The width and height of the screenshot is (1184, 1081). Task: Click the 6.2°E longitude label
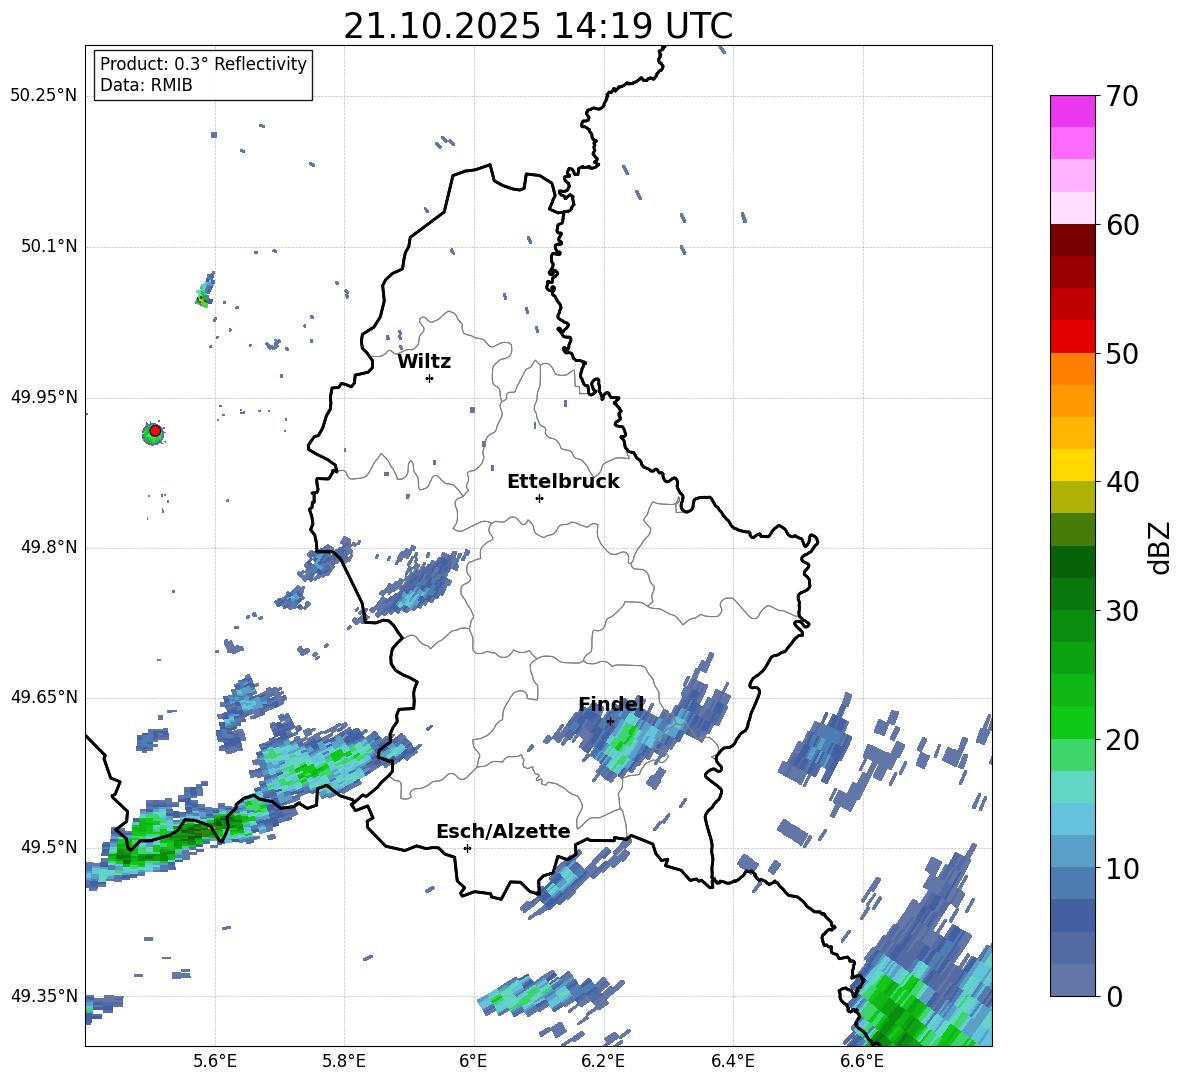click(x=603, y=1061)
